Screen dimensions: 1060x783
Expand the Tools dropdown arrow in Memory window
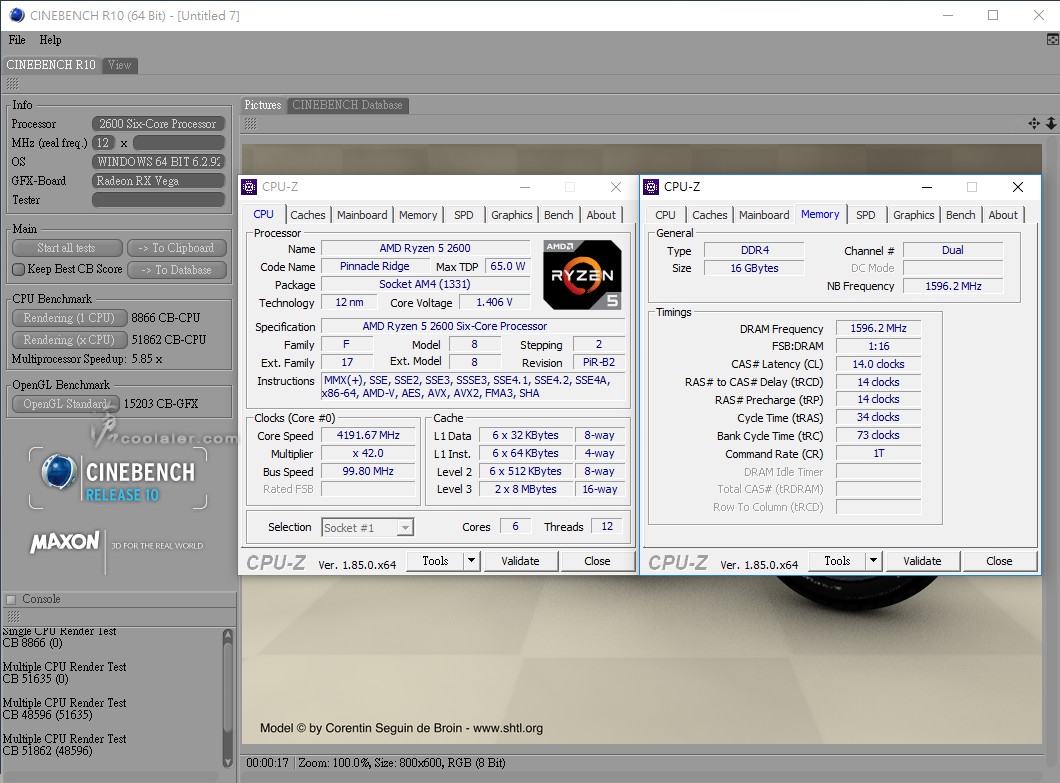click(x=873, y=561)
